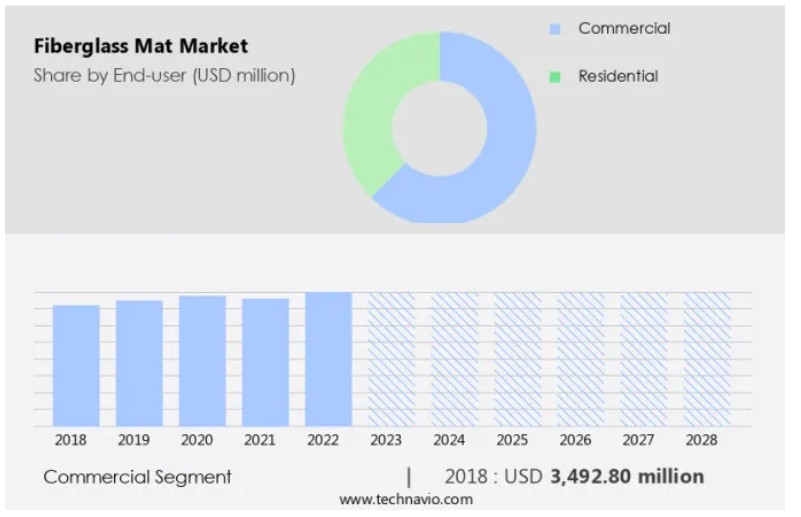This screenshot has height=517, width=801.
Task: Click the hatched 2026 forecast bar
Action: 581,359
